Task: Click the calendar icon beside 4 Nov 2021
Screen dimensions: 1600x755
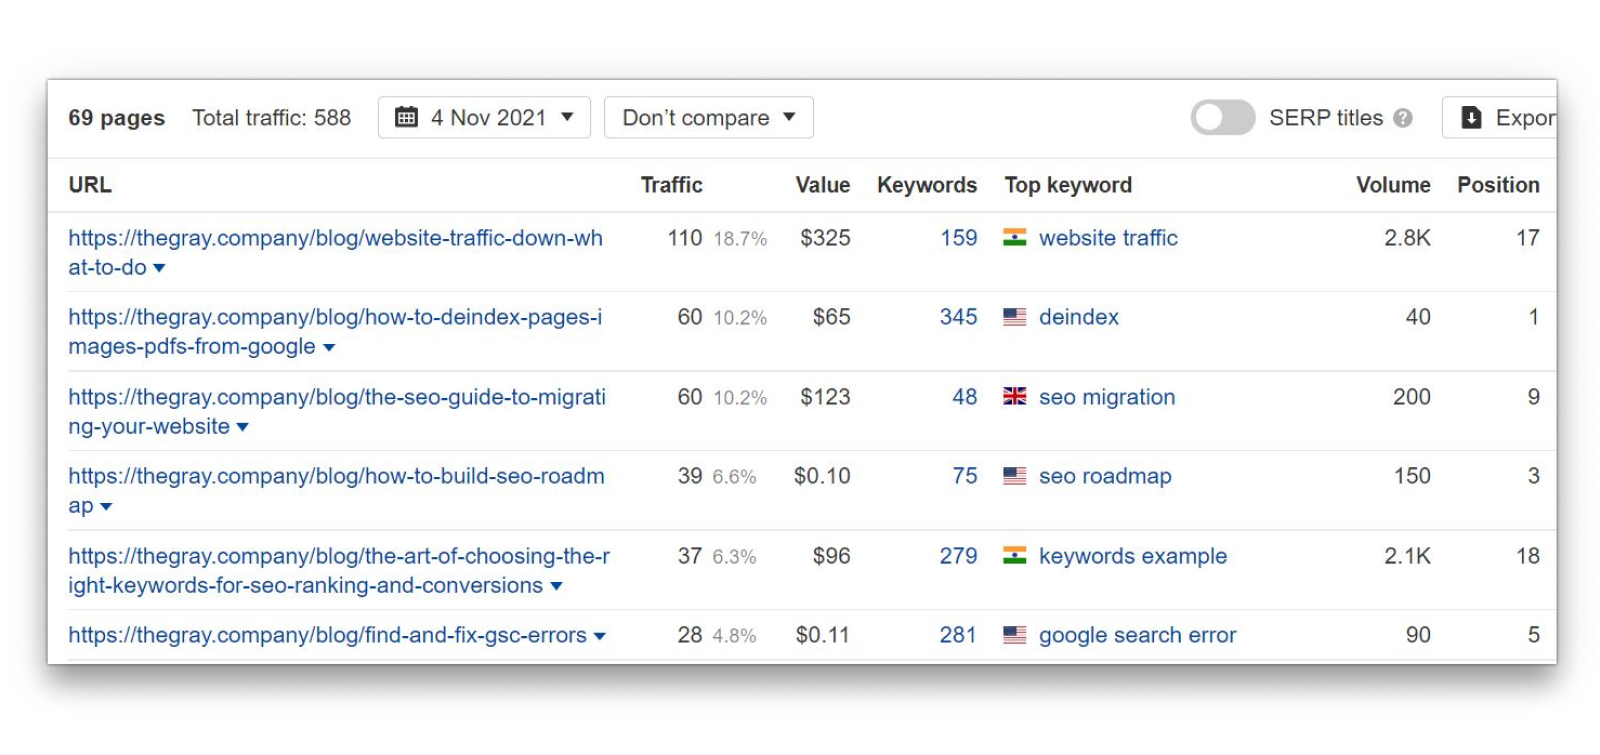Action: coord(406,118)
